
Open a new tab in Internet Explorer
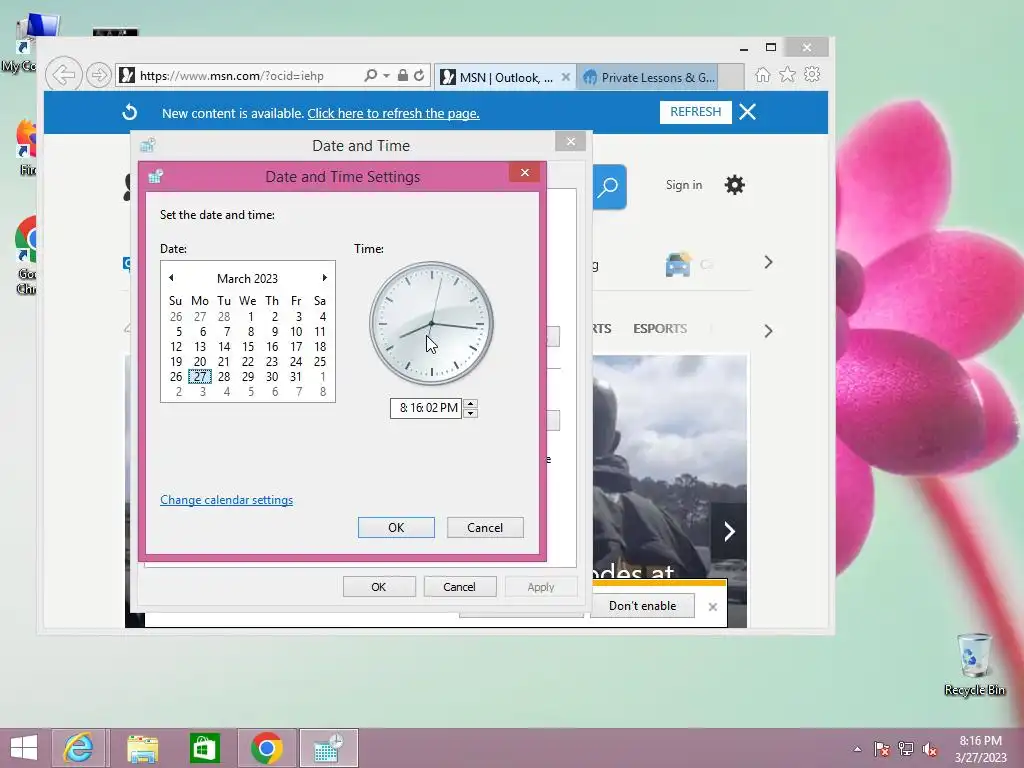click(731, 77)
